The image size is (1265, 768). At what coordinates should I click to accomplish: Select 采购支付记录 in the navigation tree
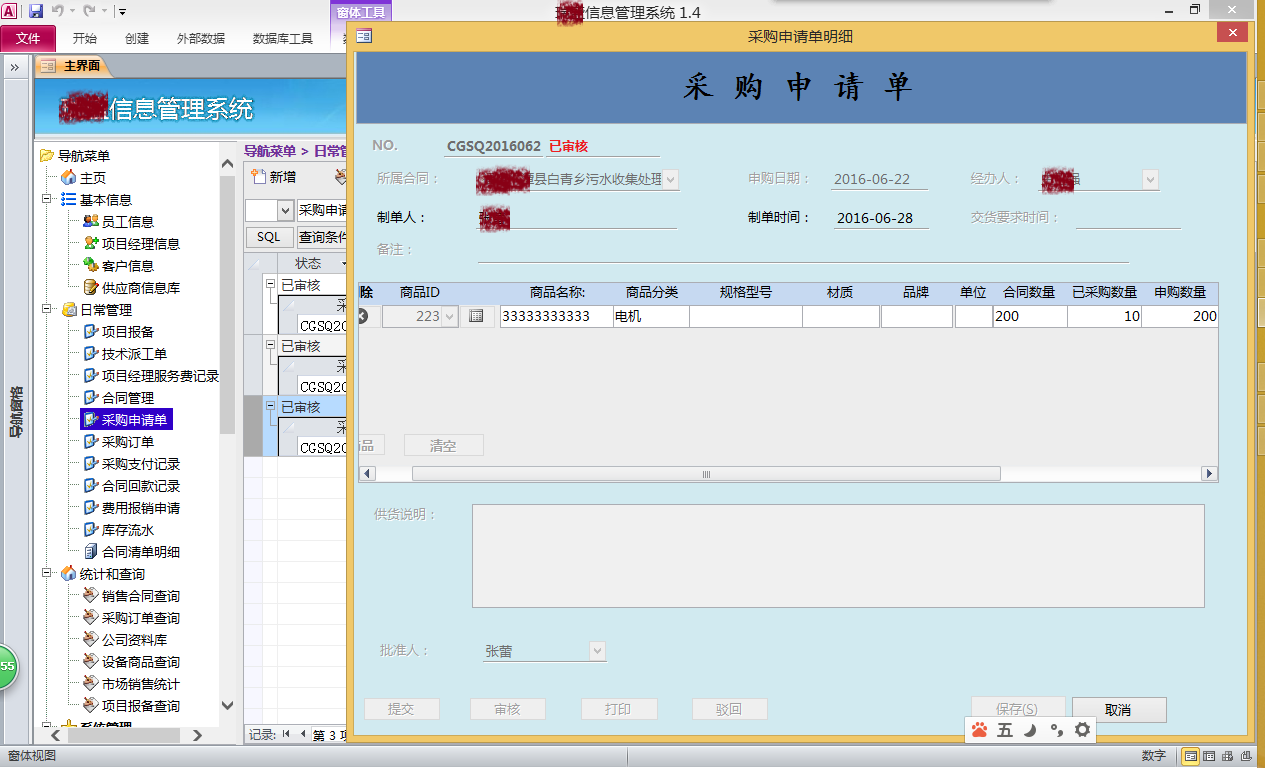[141, 464]
